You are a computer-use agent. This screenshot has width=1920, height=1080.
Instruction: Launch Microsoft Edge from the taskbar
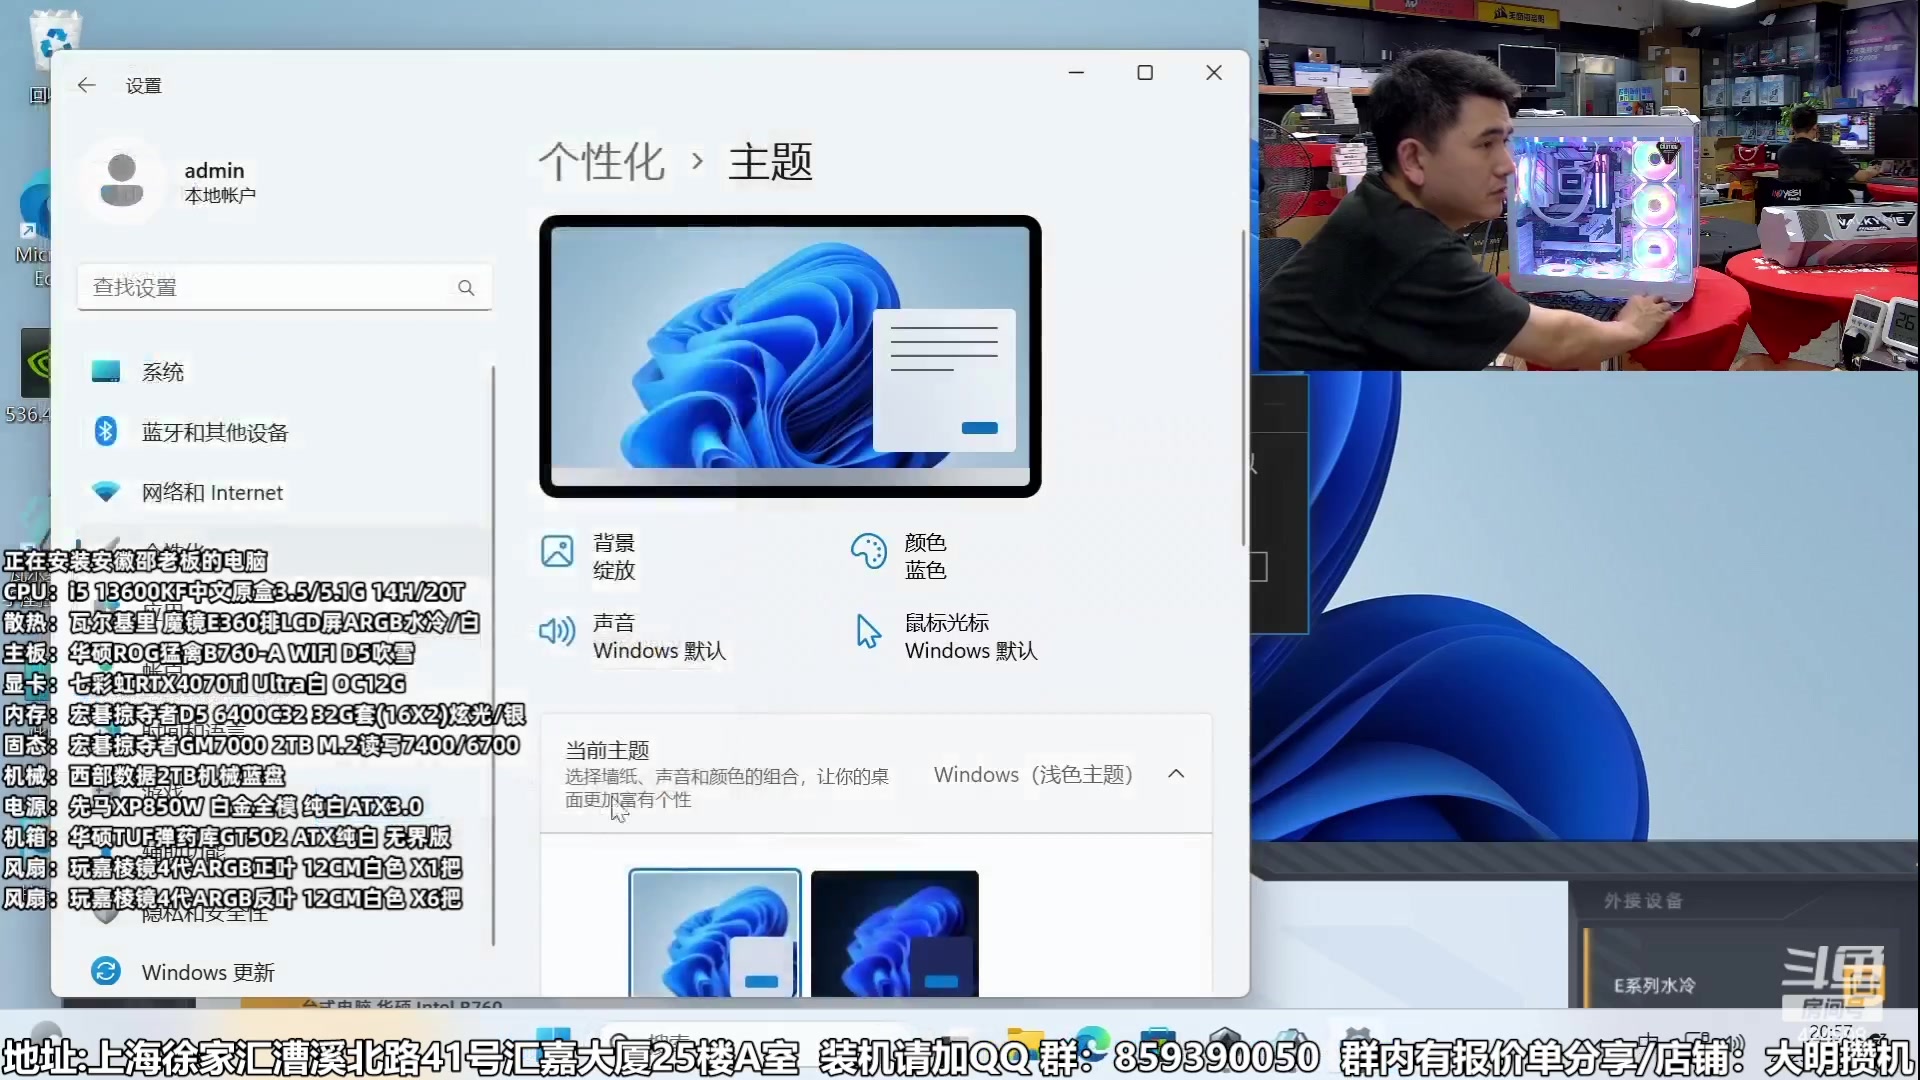pyautogui.click(x=1093, y=1038)
